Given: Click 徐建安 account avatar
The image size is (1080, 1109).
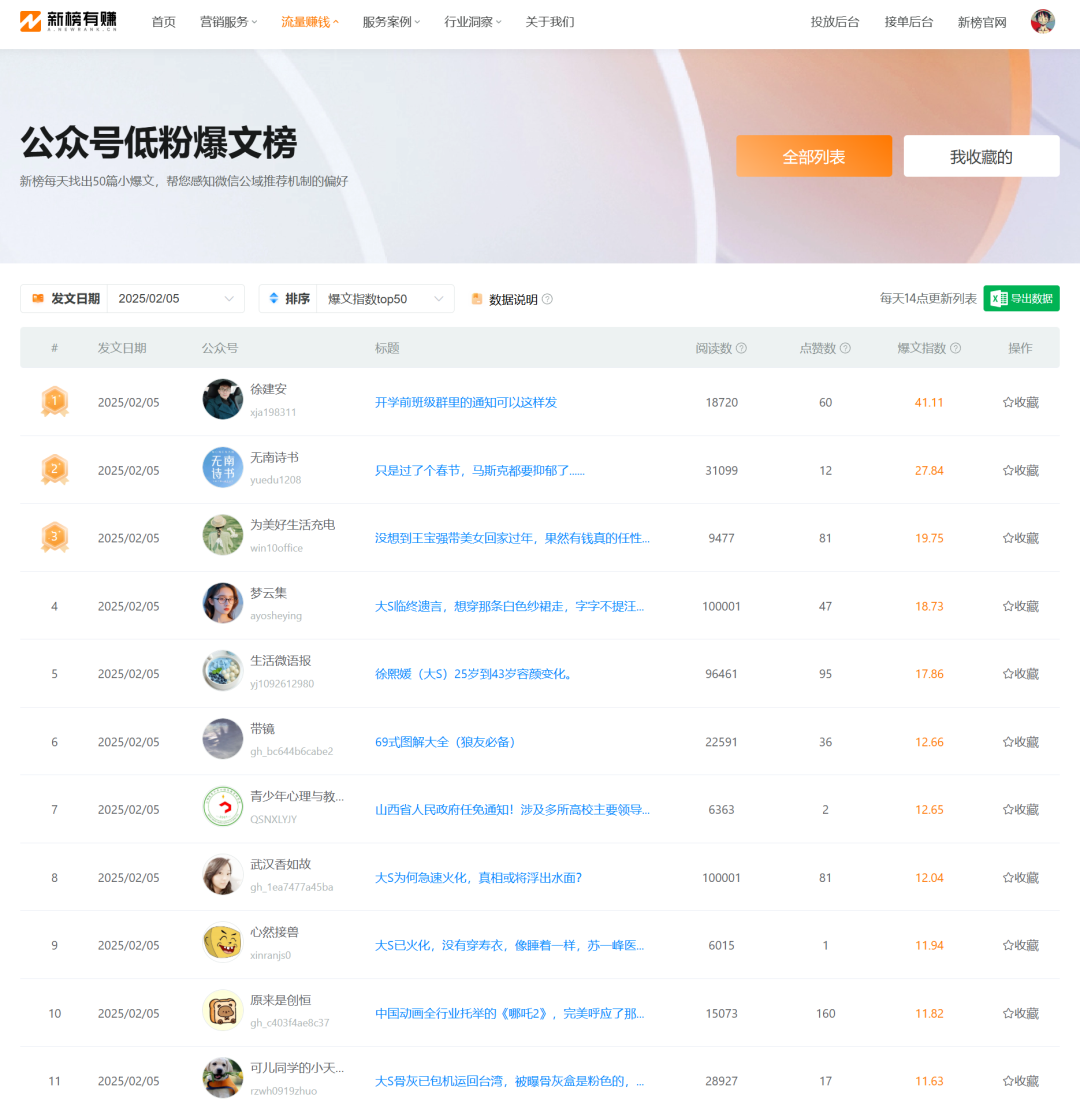Looking at the screenshot, I should [222, 399].
